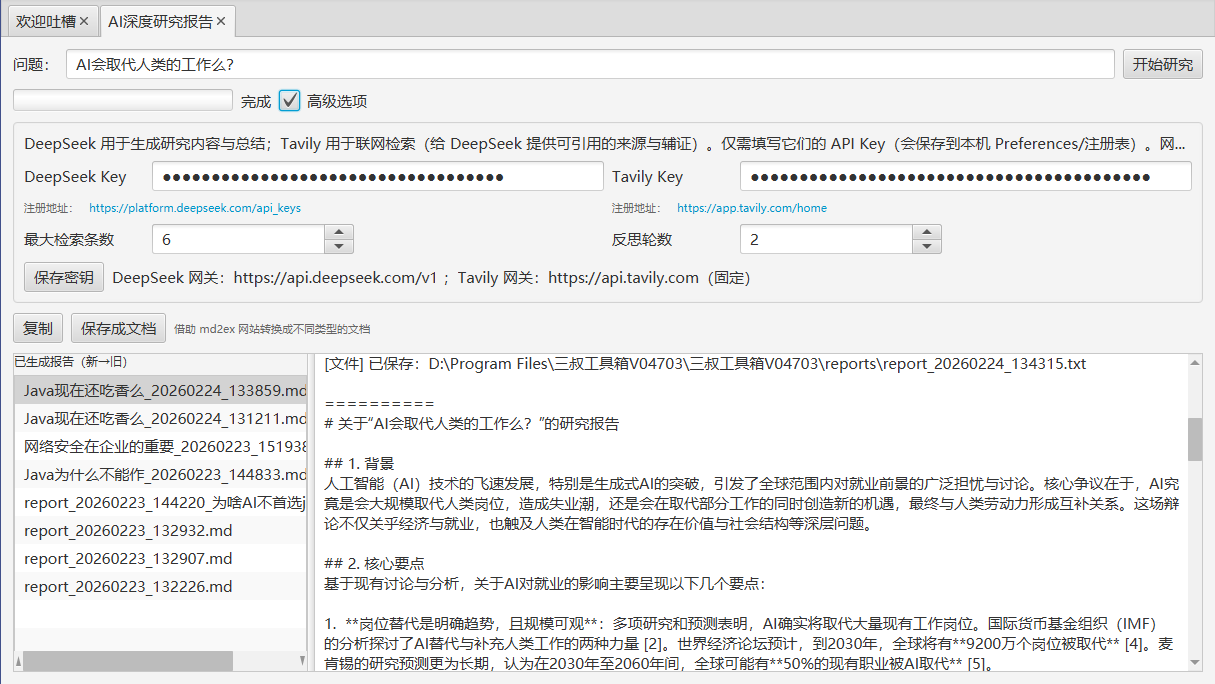The image size is (1215, 684).
Task: Select report_20260223_132932.md in report list
Action: click(128, 531)
